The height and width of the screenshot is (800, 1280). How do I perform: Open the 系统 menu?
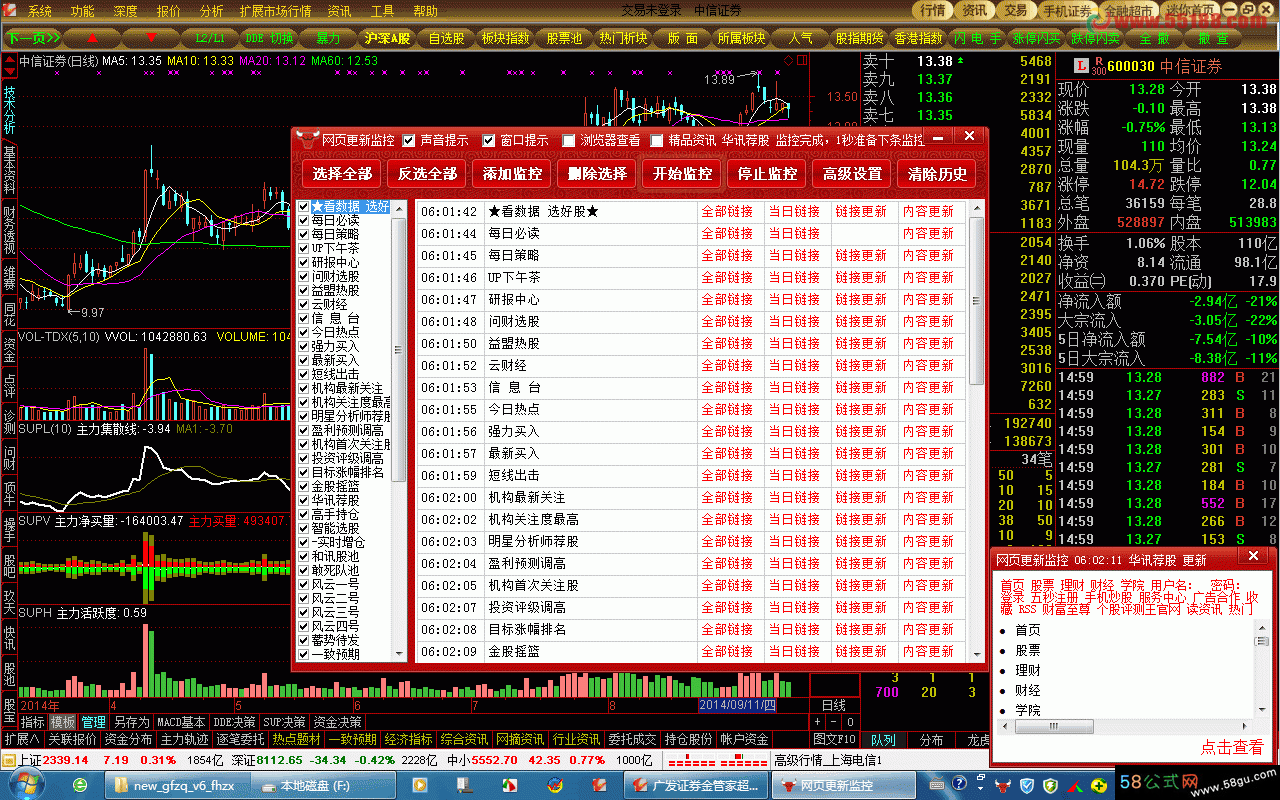(40, 11)
